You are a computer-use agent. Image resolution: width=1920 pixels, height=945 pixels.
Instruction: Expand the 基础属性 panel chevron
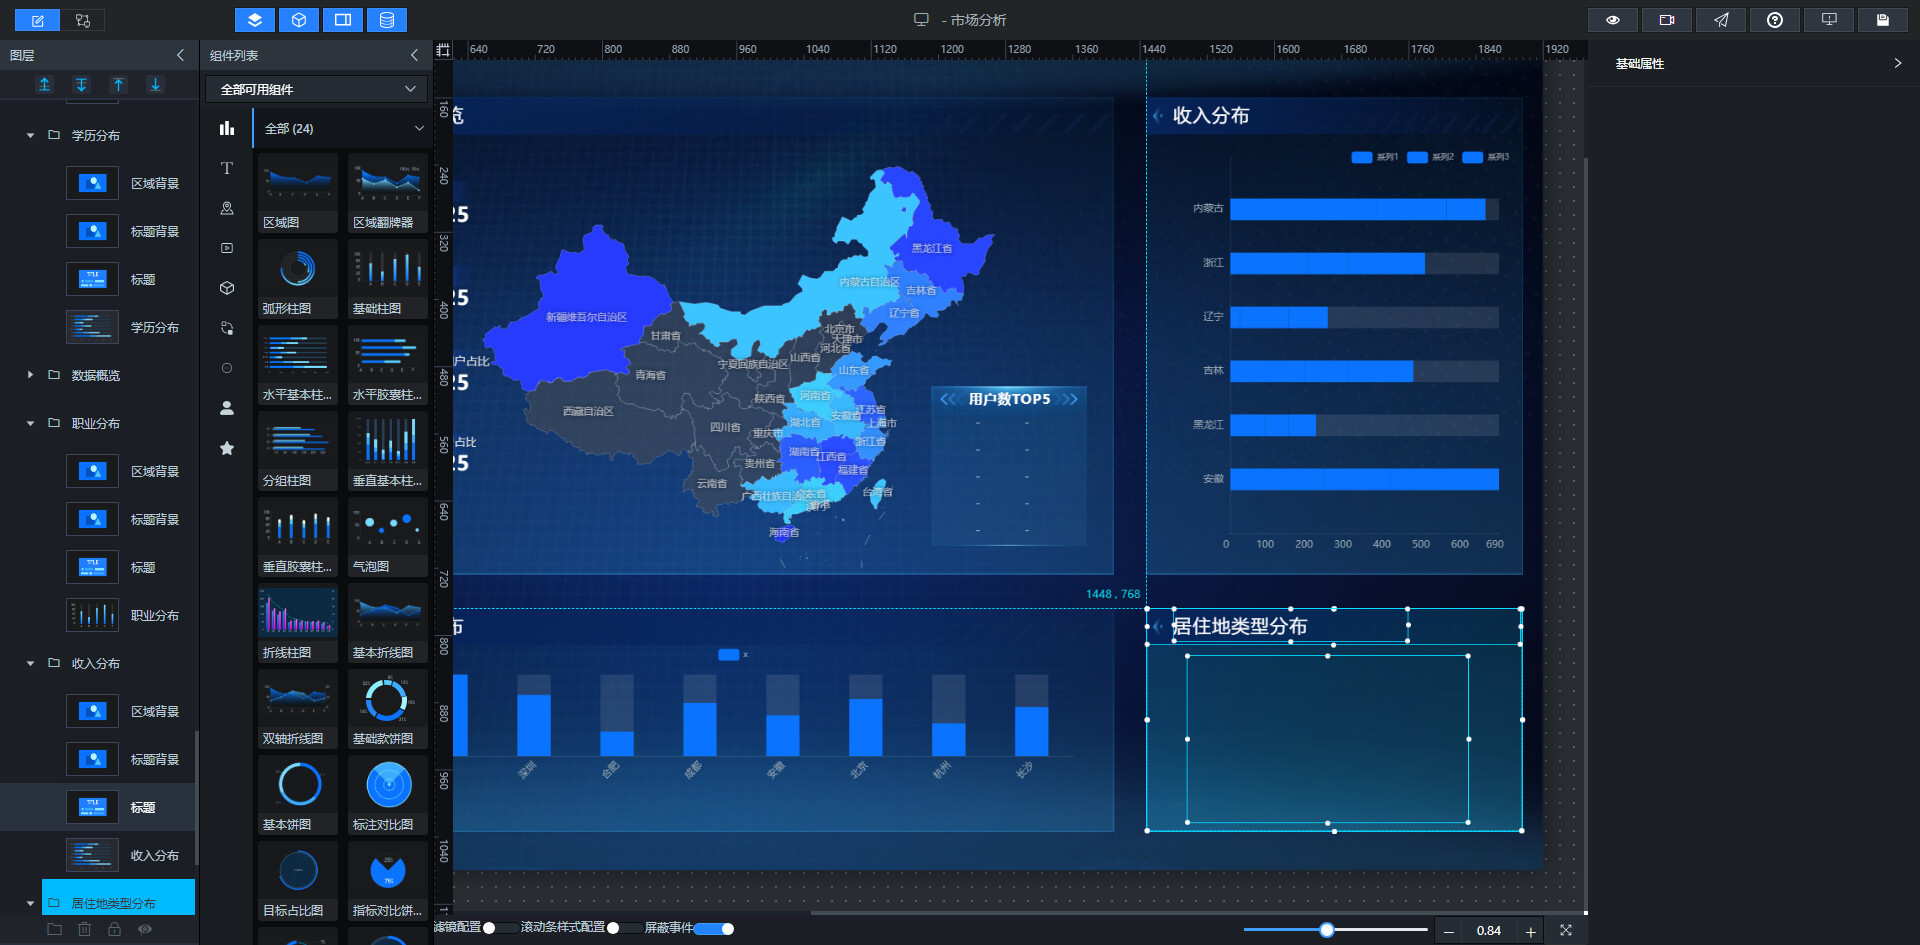pyautogui.click(x=1897, y=63)
